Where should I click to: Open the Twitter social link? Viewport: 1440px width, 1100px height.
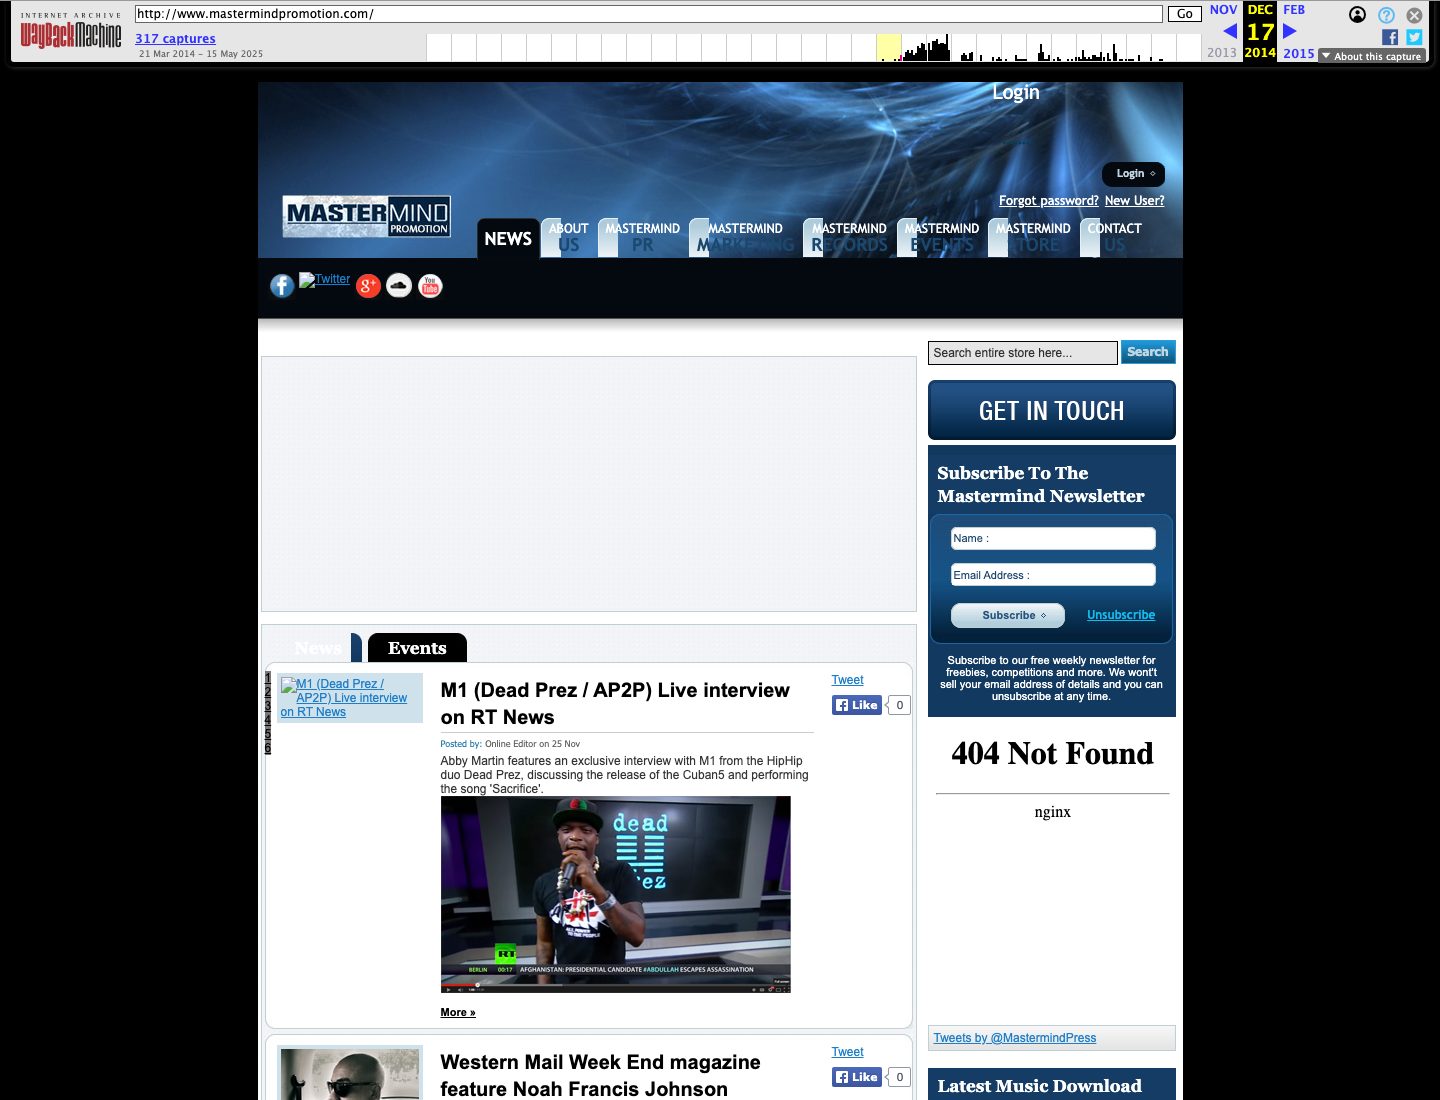click(325, 279)
